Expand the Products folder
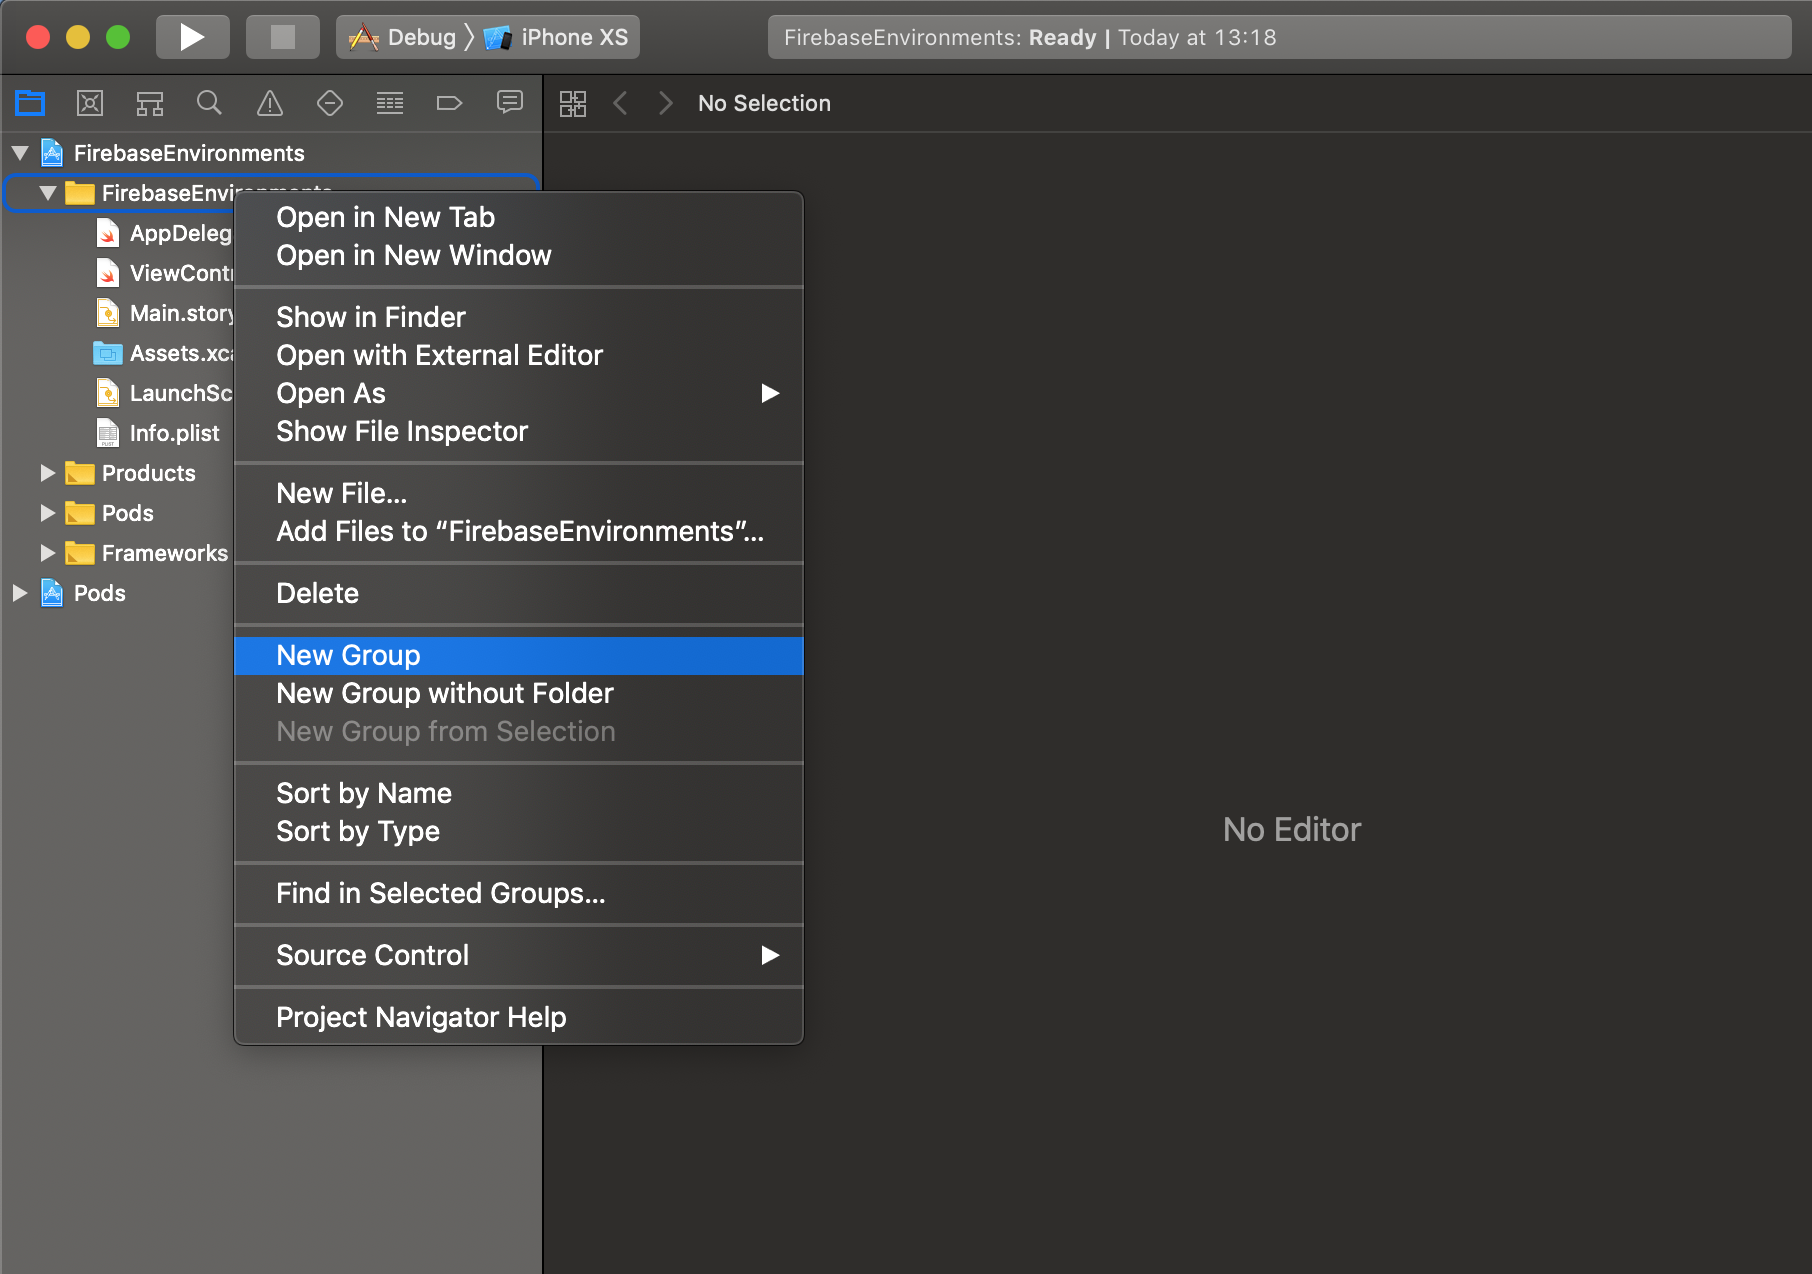 pyautogui.click(x=47, y=473)
